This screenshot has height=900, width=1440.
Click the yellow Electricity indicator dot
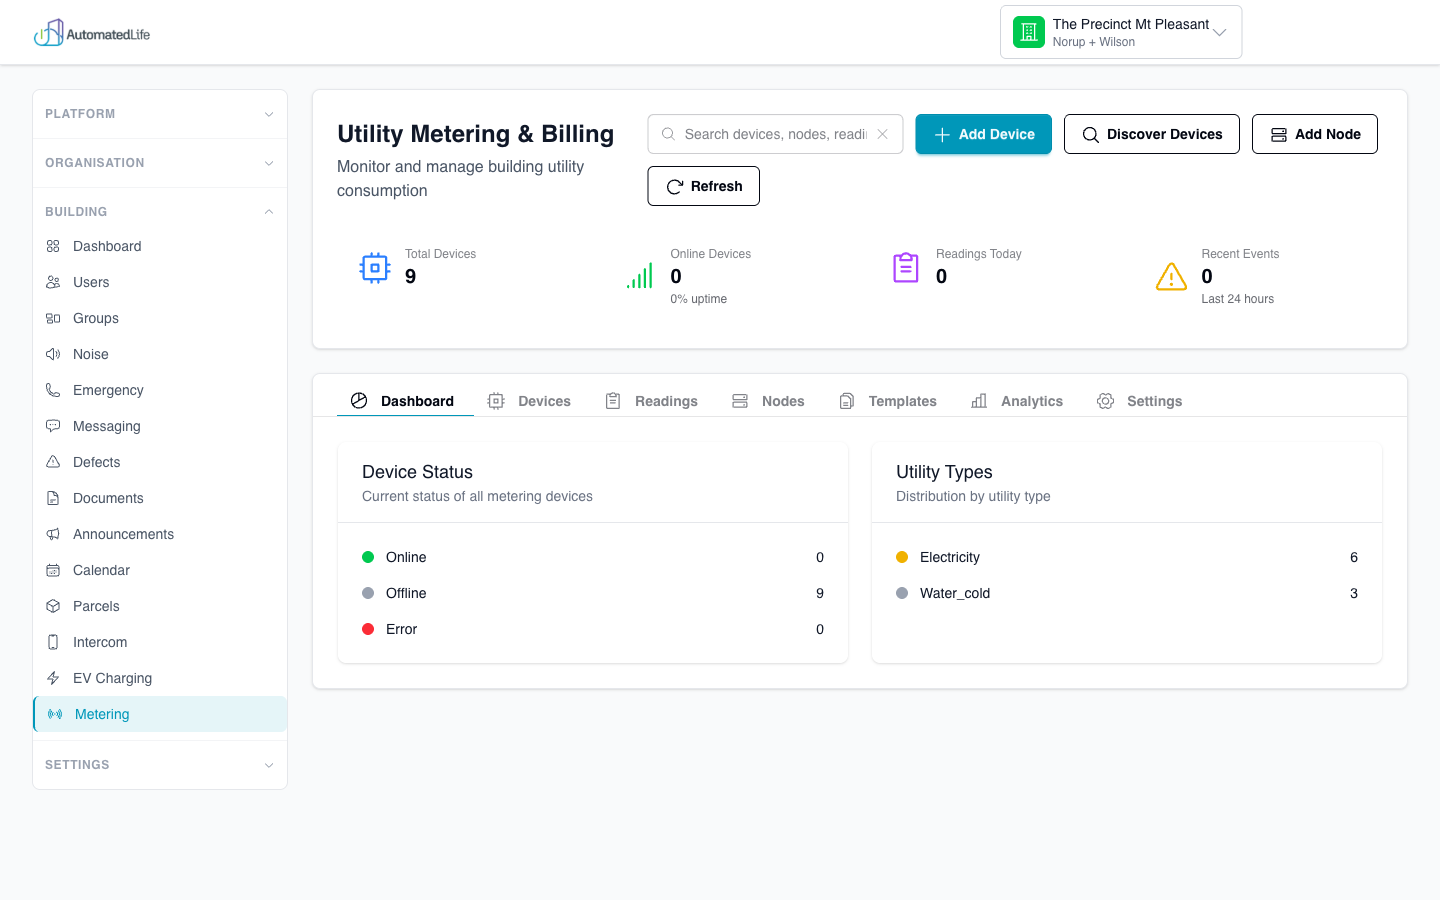coord(903,557)
